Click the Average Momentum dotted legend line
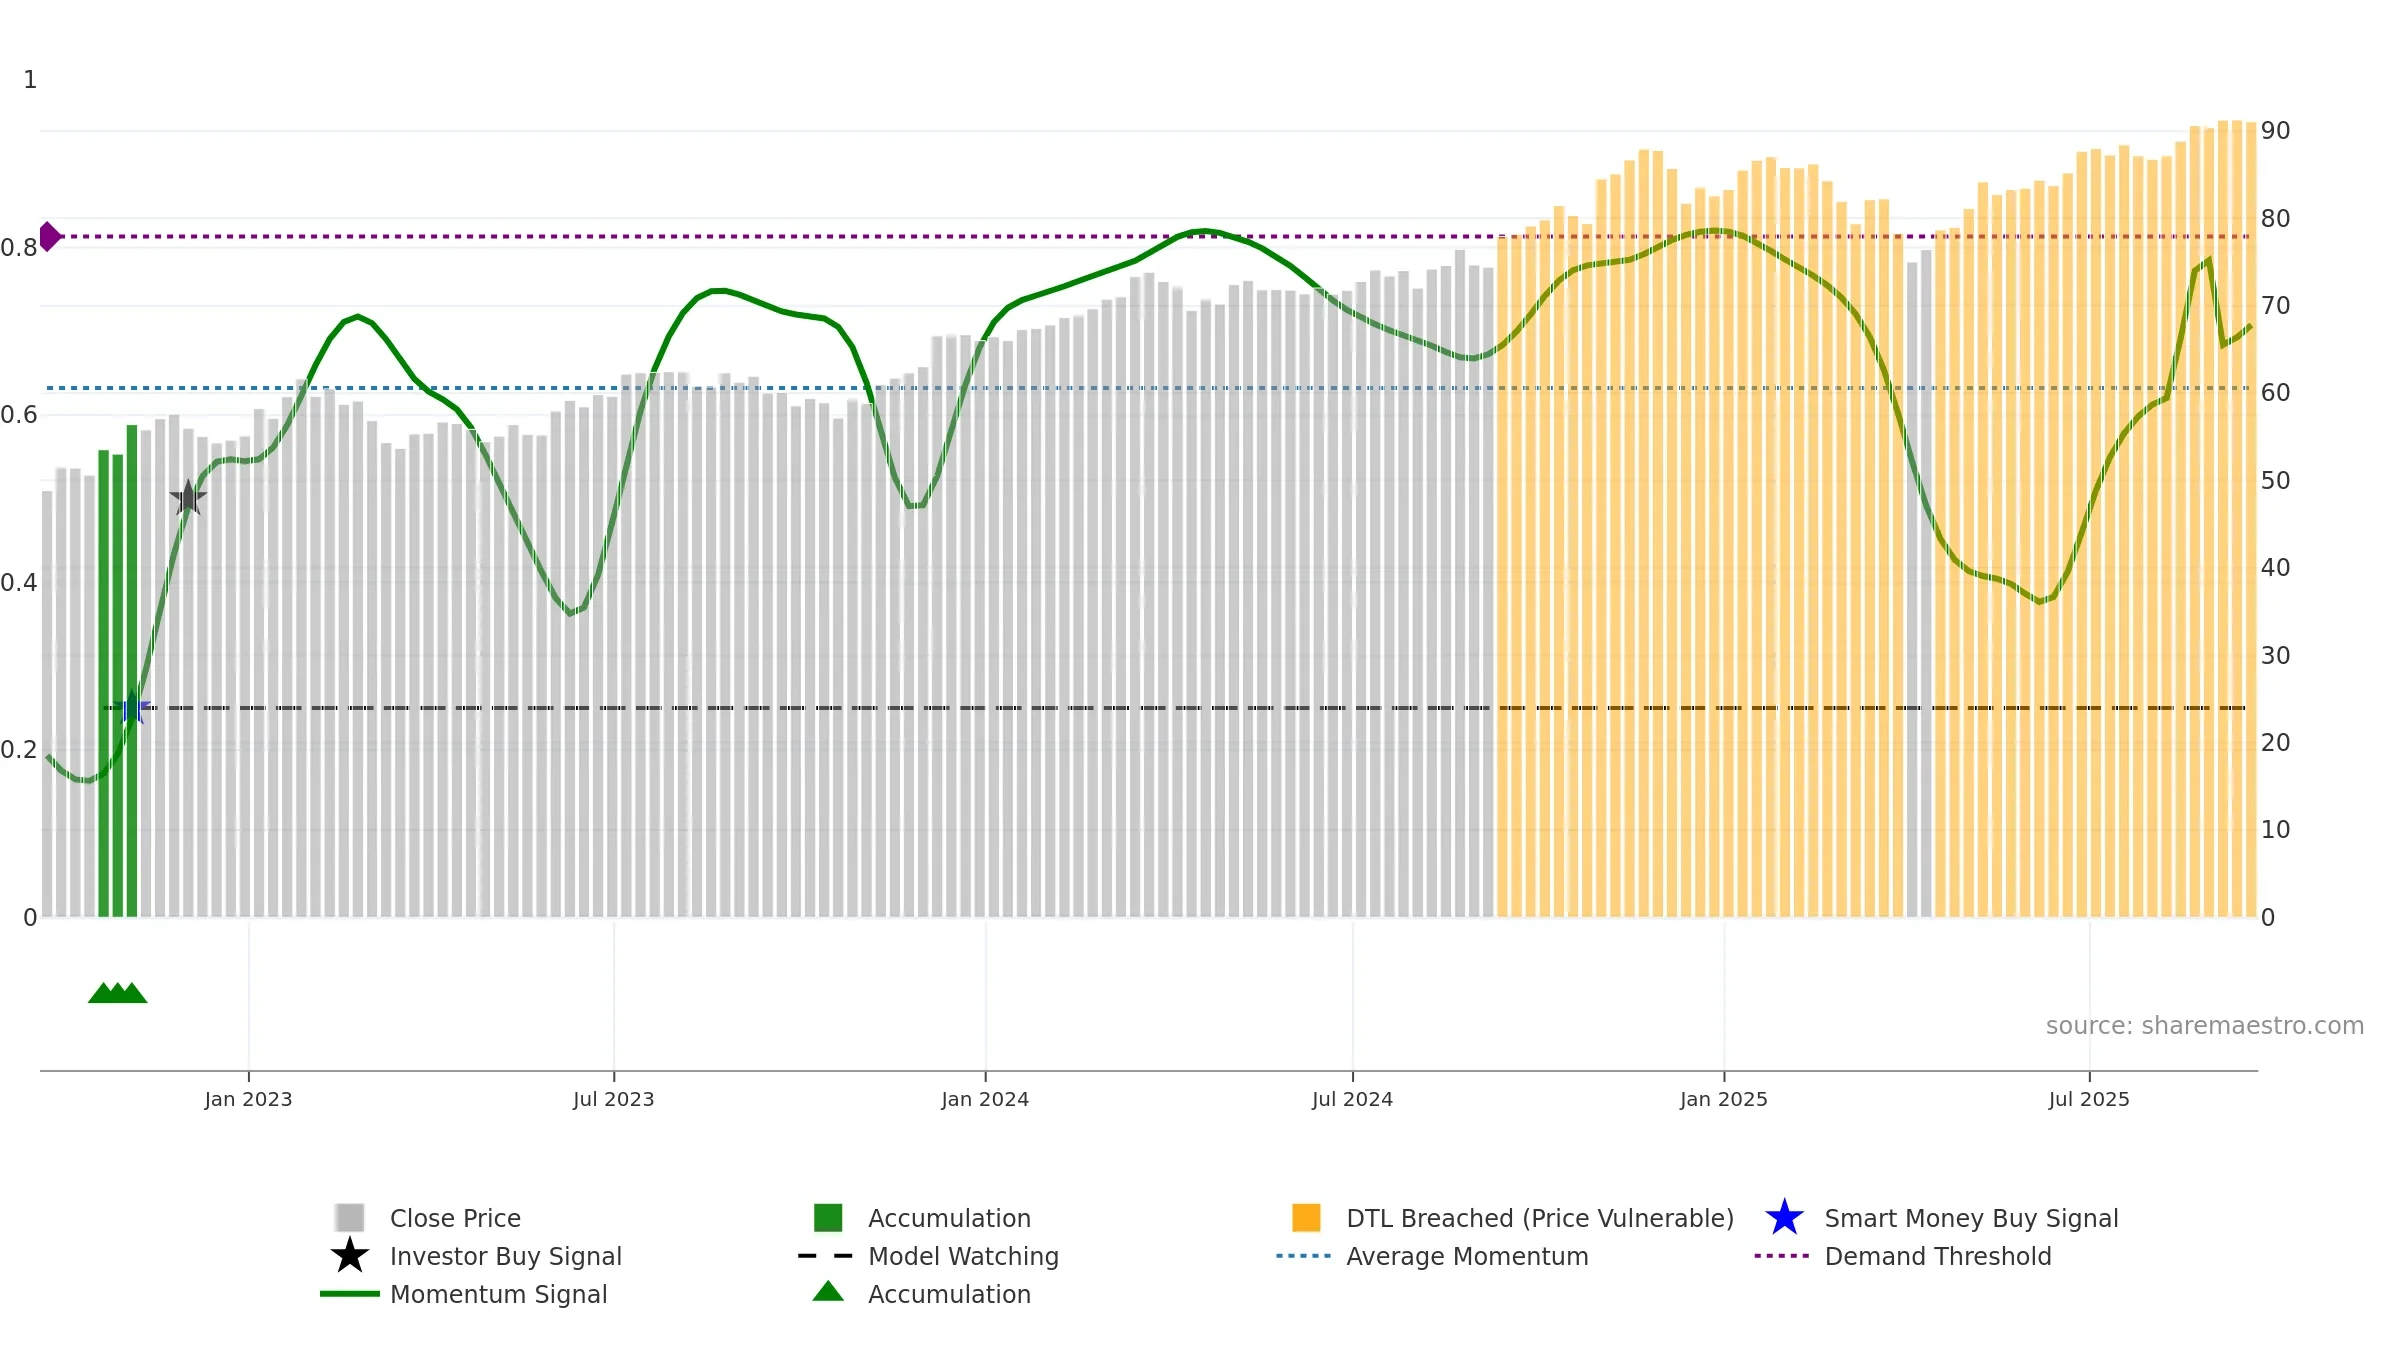 (1304, 1256)
